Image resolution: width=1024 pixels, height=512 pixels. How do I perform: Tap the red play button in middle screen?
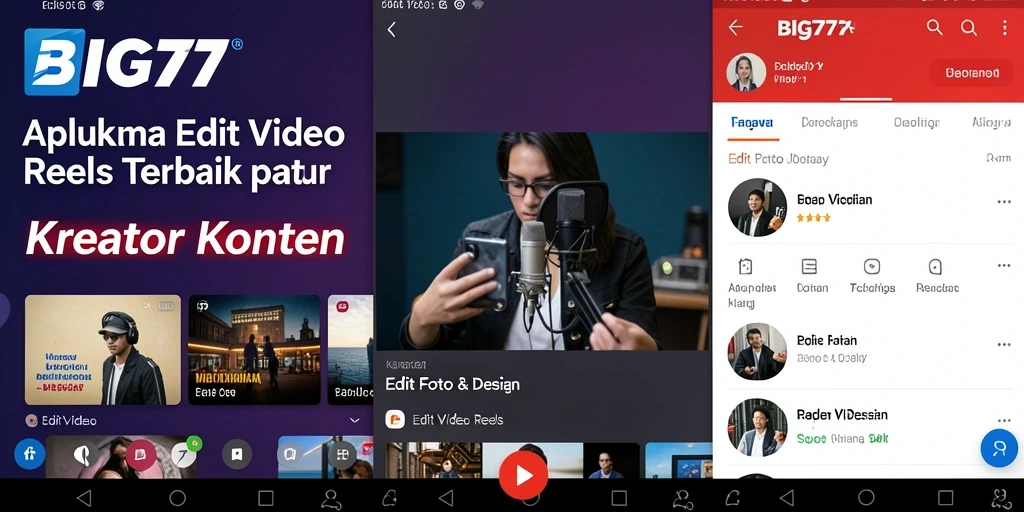point(523,475)
